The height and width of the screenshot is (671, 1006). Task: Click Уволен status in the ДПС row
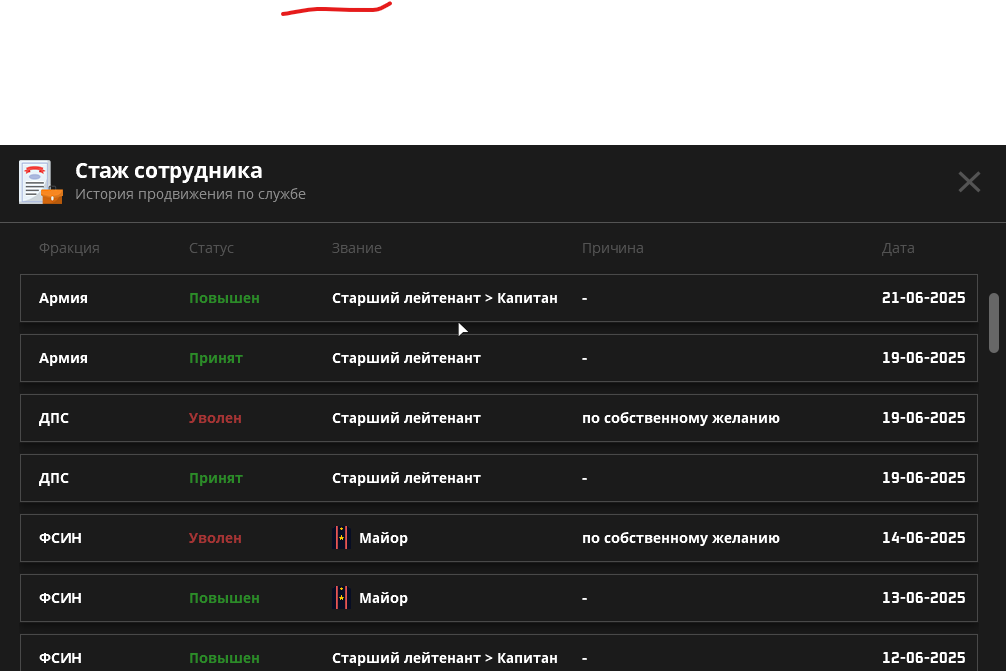click(x=215, y=418)
